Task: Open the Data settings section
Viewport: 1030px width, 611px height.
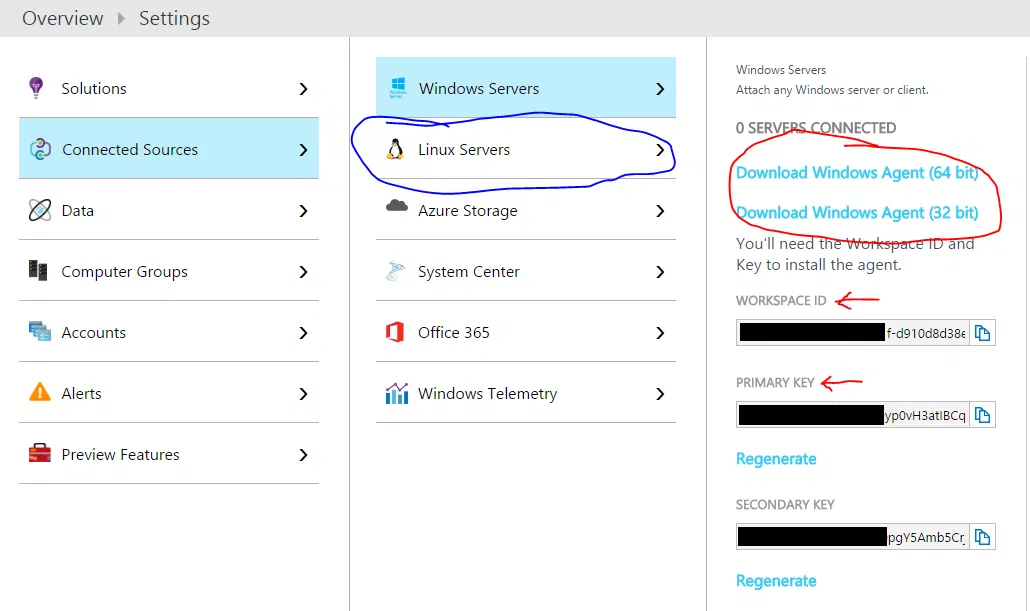Action: click(169, 210)
